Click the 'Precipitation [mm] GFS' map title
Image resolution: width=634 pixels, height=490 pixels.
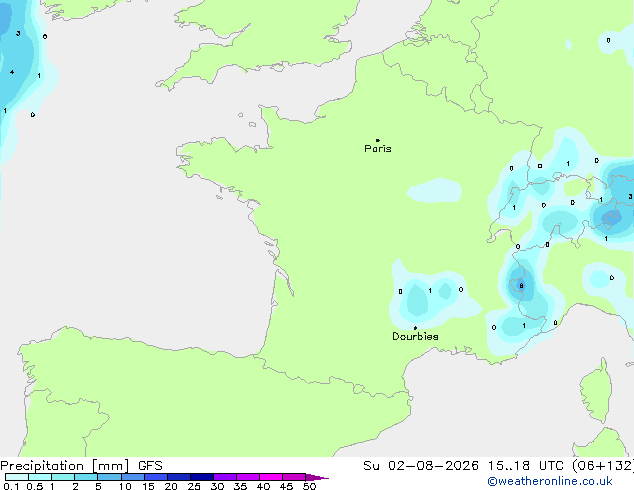pyautogui.click(x=81, y=466)
